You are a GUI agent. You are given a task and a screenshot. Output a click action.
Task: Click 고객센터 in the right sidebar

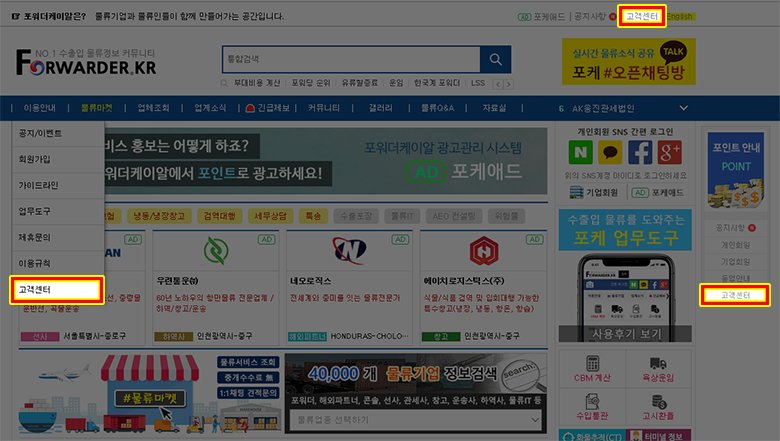click(735, 295)
